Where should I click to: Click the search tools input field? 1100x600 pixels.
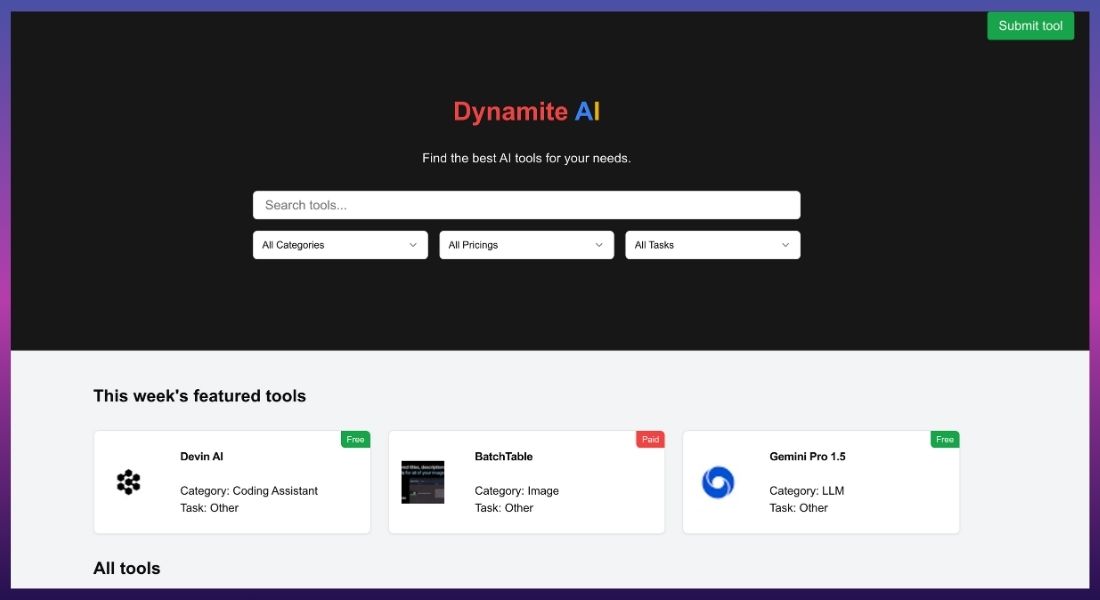tap(526, 204)
